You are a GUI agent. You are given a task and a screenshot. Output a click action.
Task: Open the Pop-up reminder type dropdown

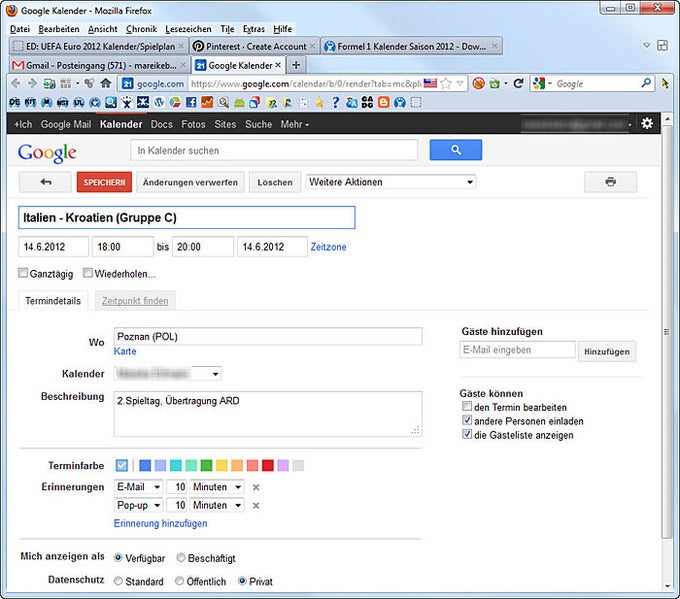click(138, 505)
